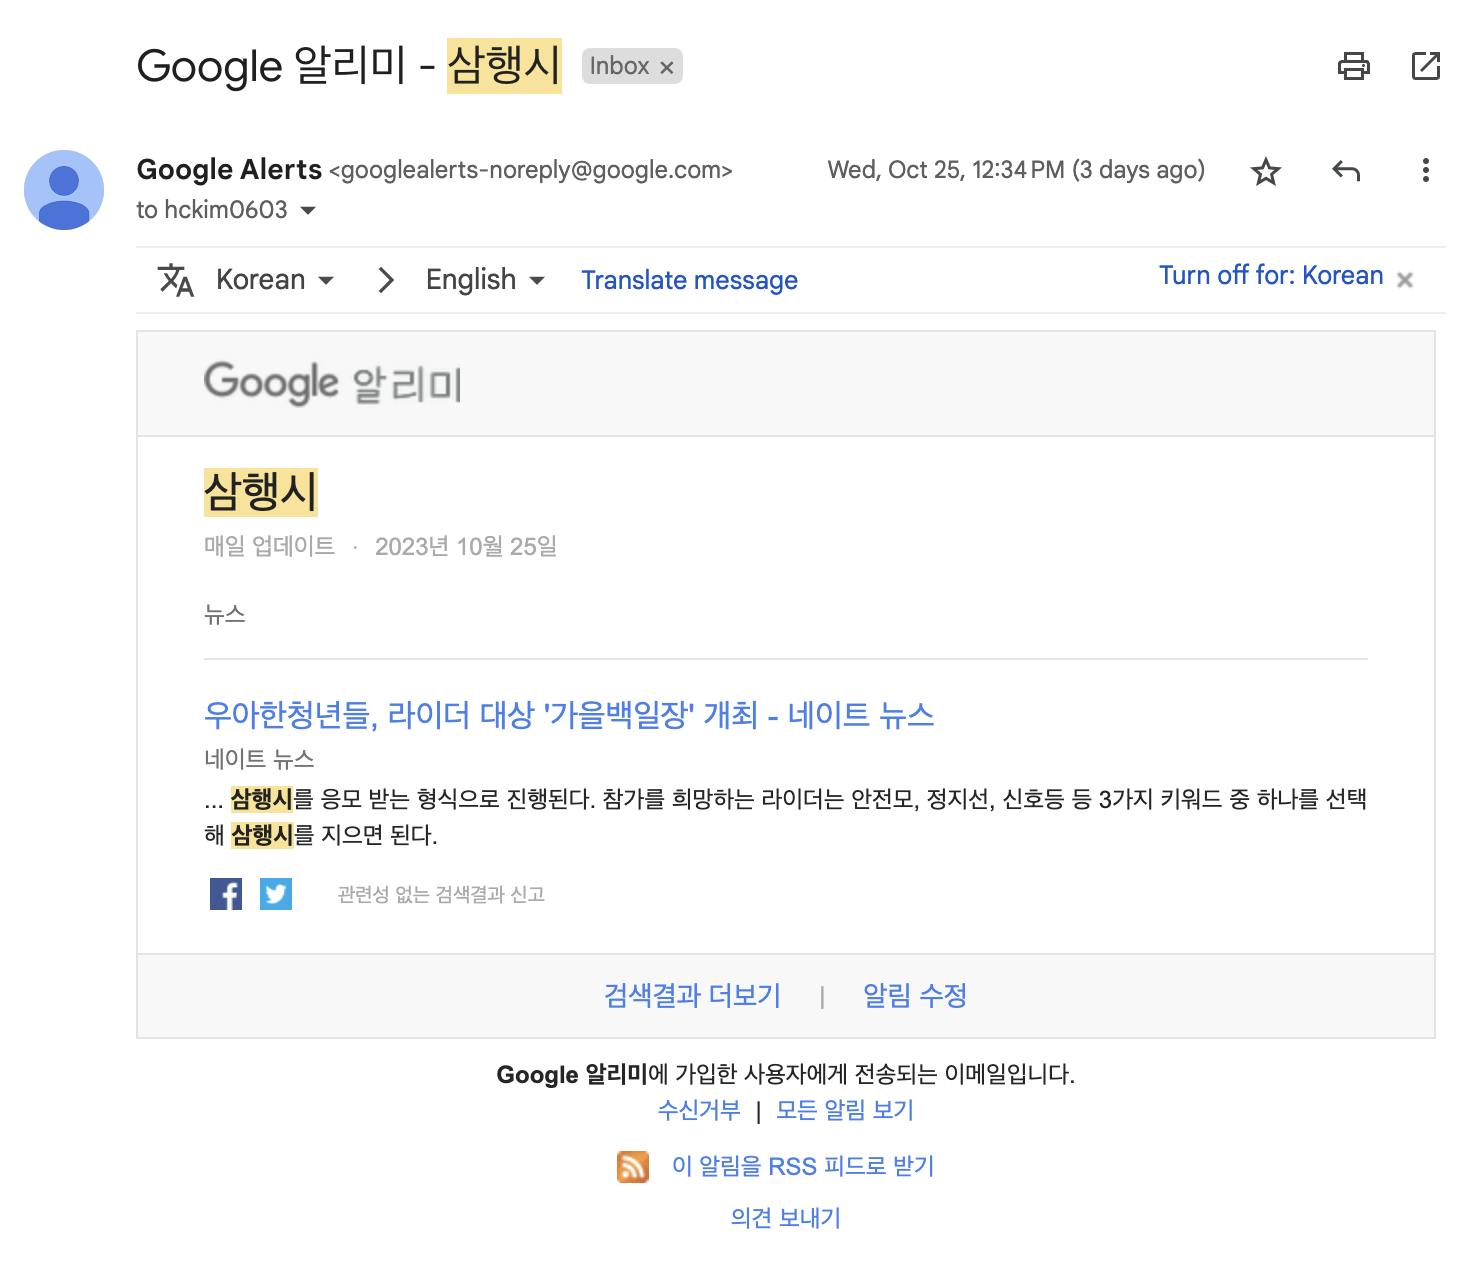This screenshot has width=1482, height=1276.
Task: Click the 매일 업데이트 text
Action: tap(269, 547)
